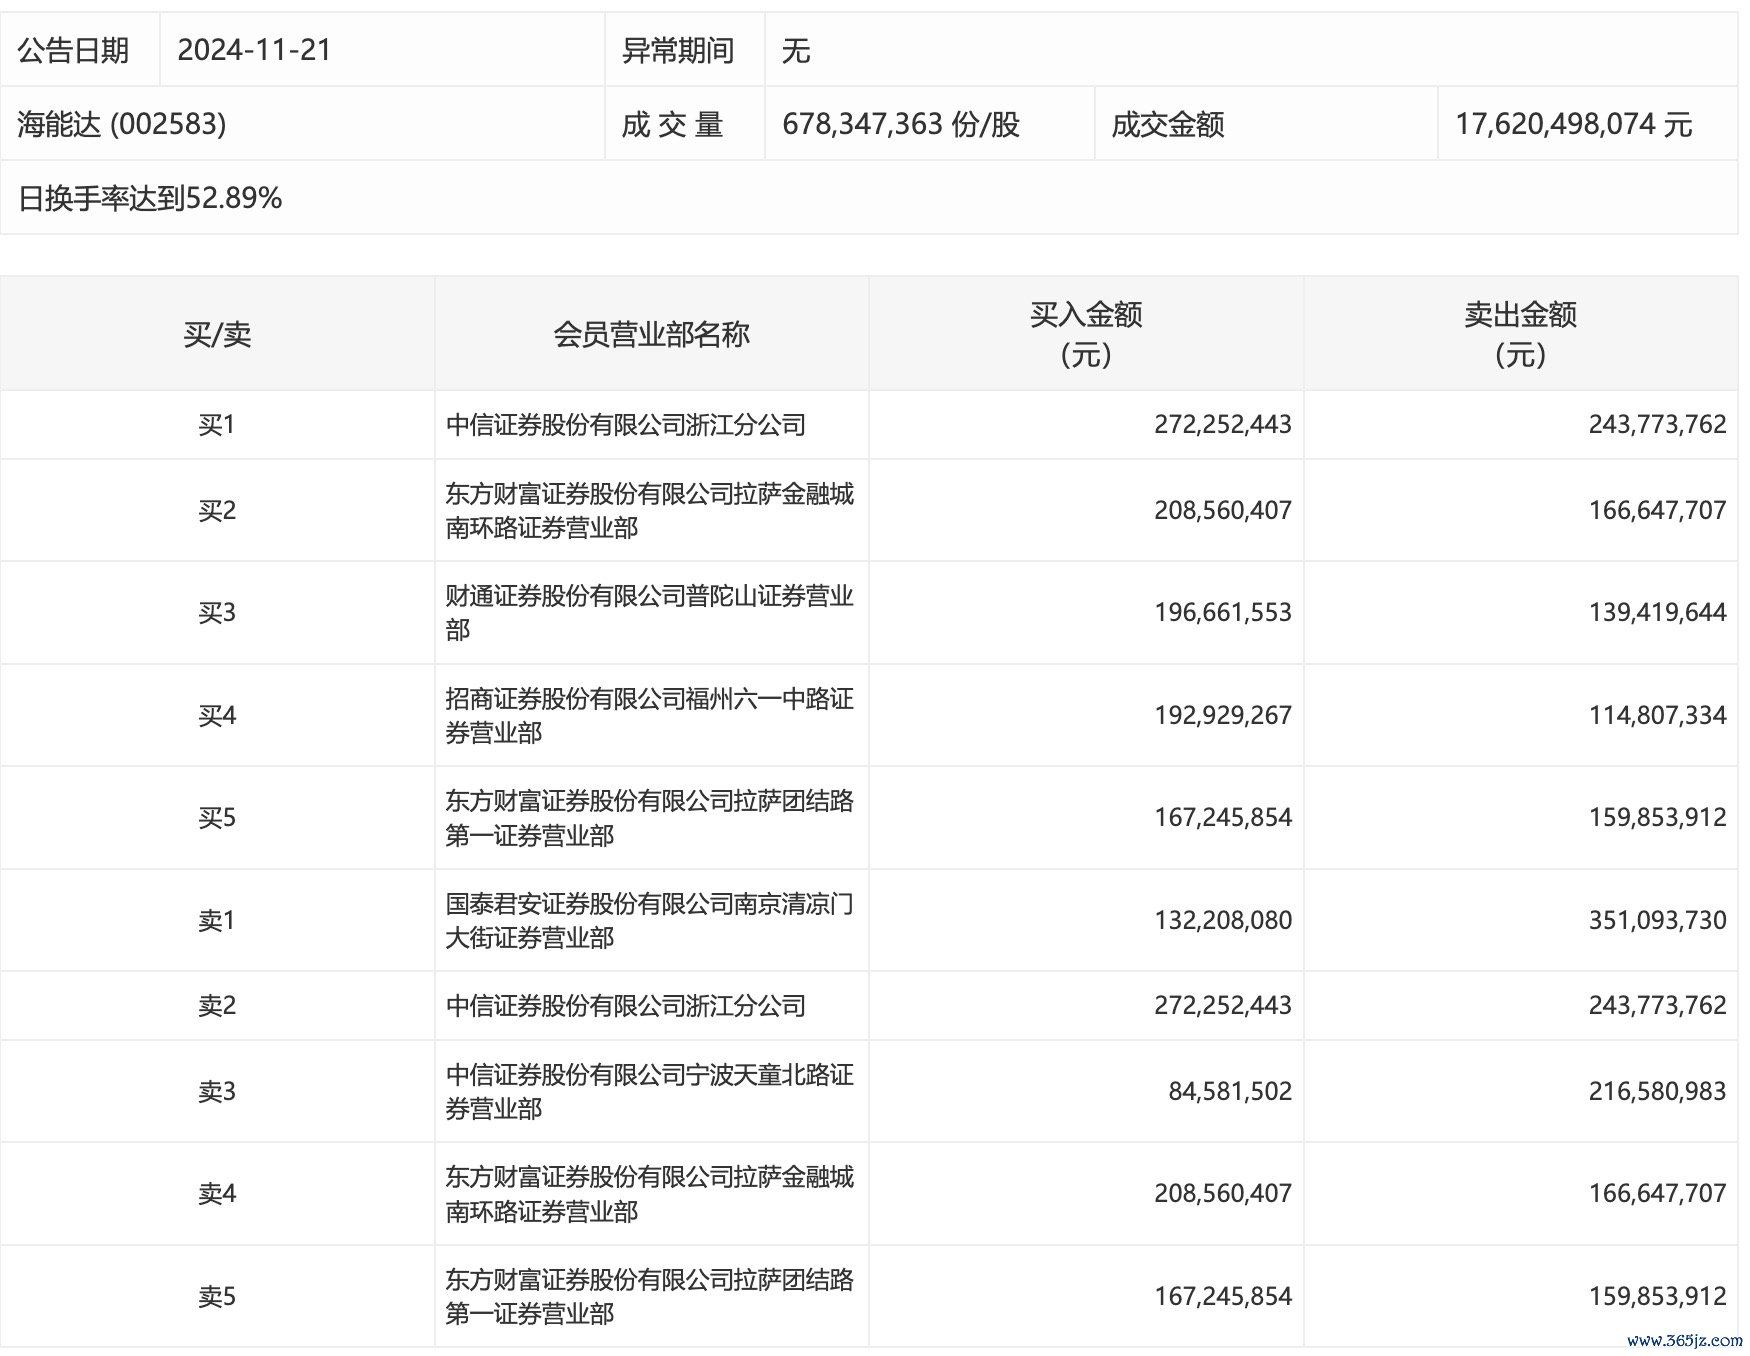The image size is (1750, 1356).
Task: Click the 买/卖 column header
Action: click(x=217, y=334)
